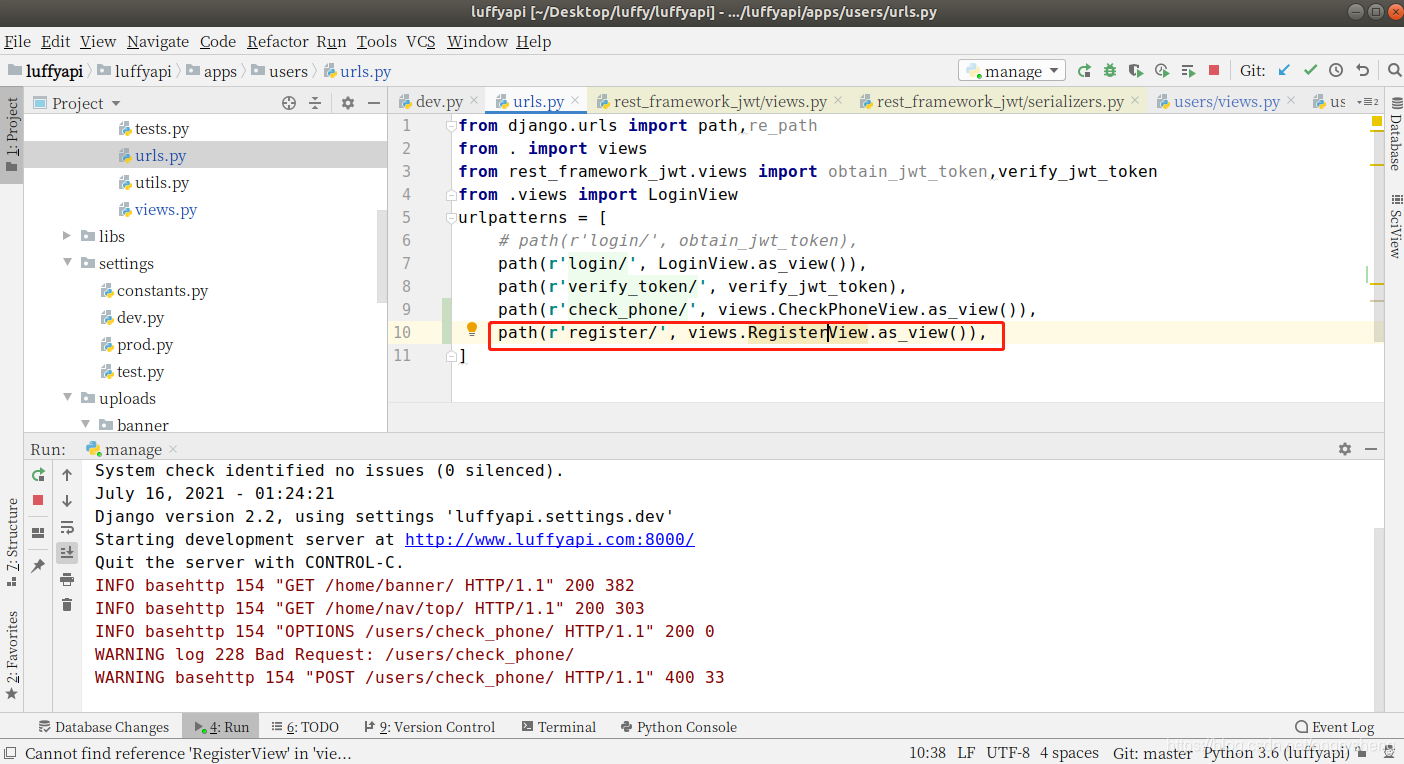This screenshot has height=764, width=1404.
Task: Clear console with the trash icon
Action: pos(67,604)
